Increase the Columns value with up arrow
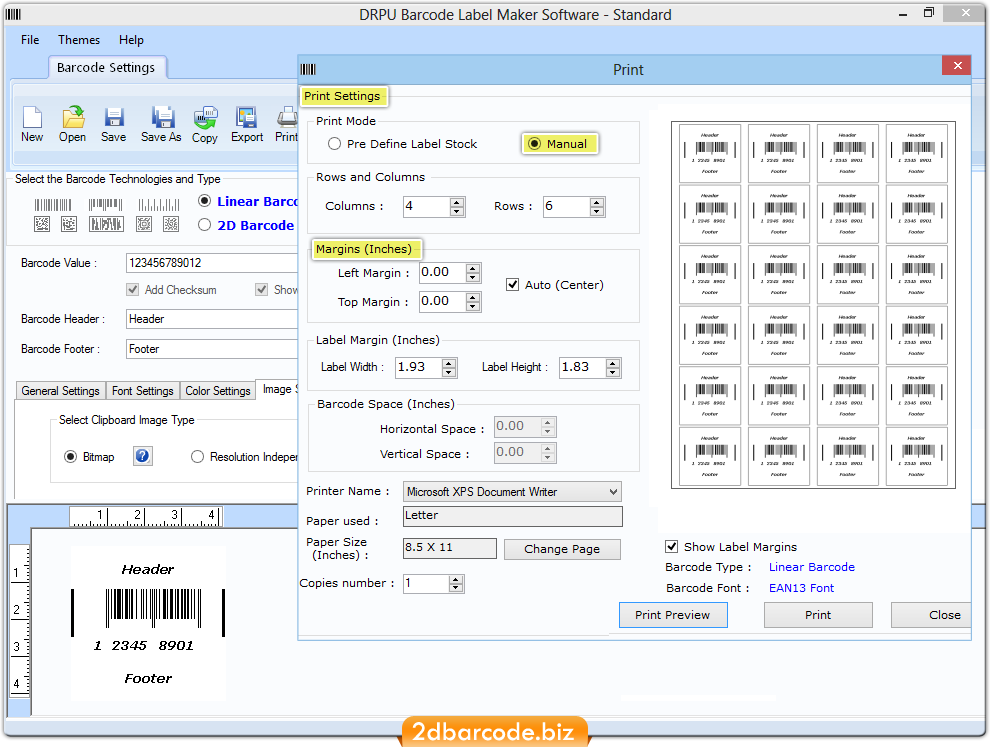This screenshot has width=990, height=747. pyautogui.click(x=457, y=201)
